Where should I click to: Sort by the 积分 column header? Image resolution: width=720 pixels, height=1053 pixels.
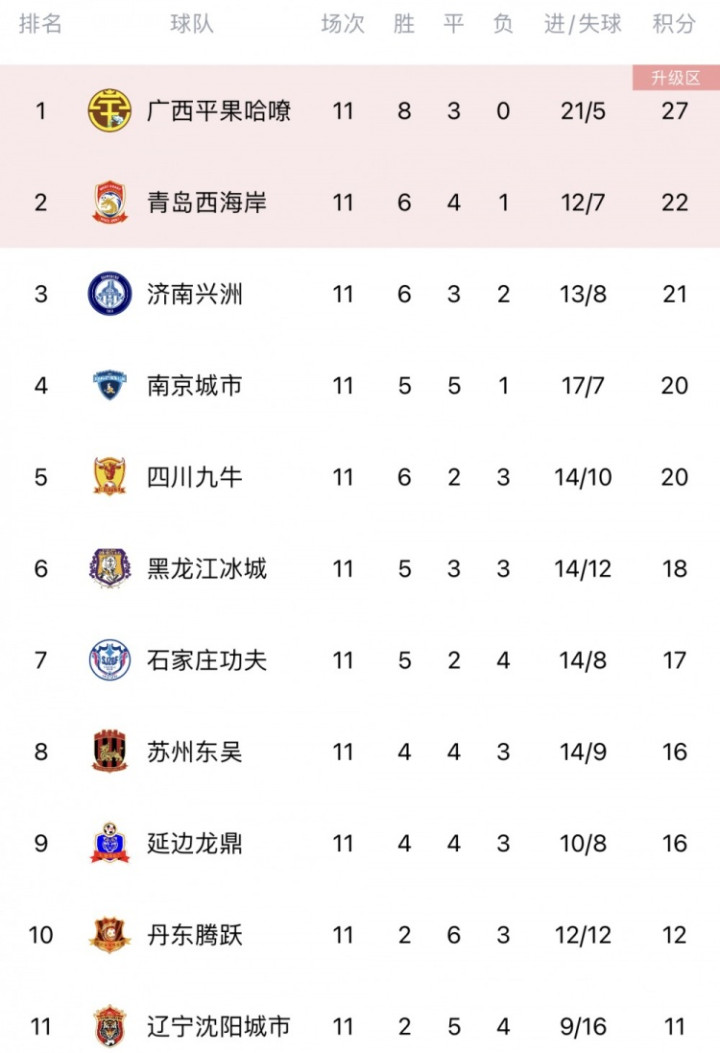coord(674,24)
